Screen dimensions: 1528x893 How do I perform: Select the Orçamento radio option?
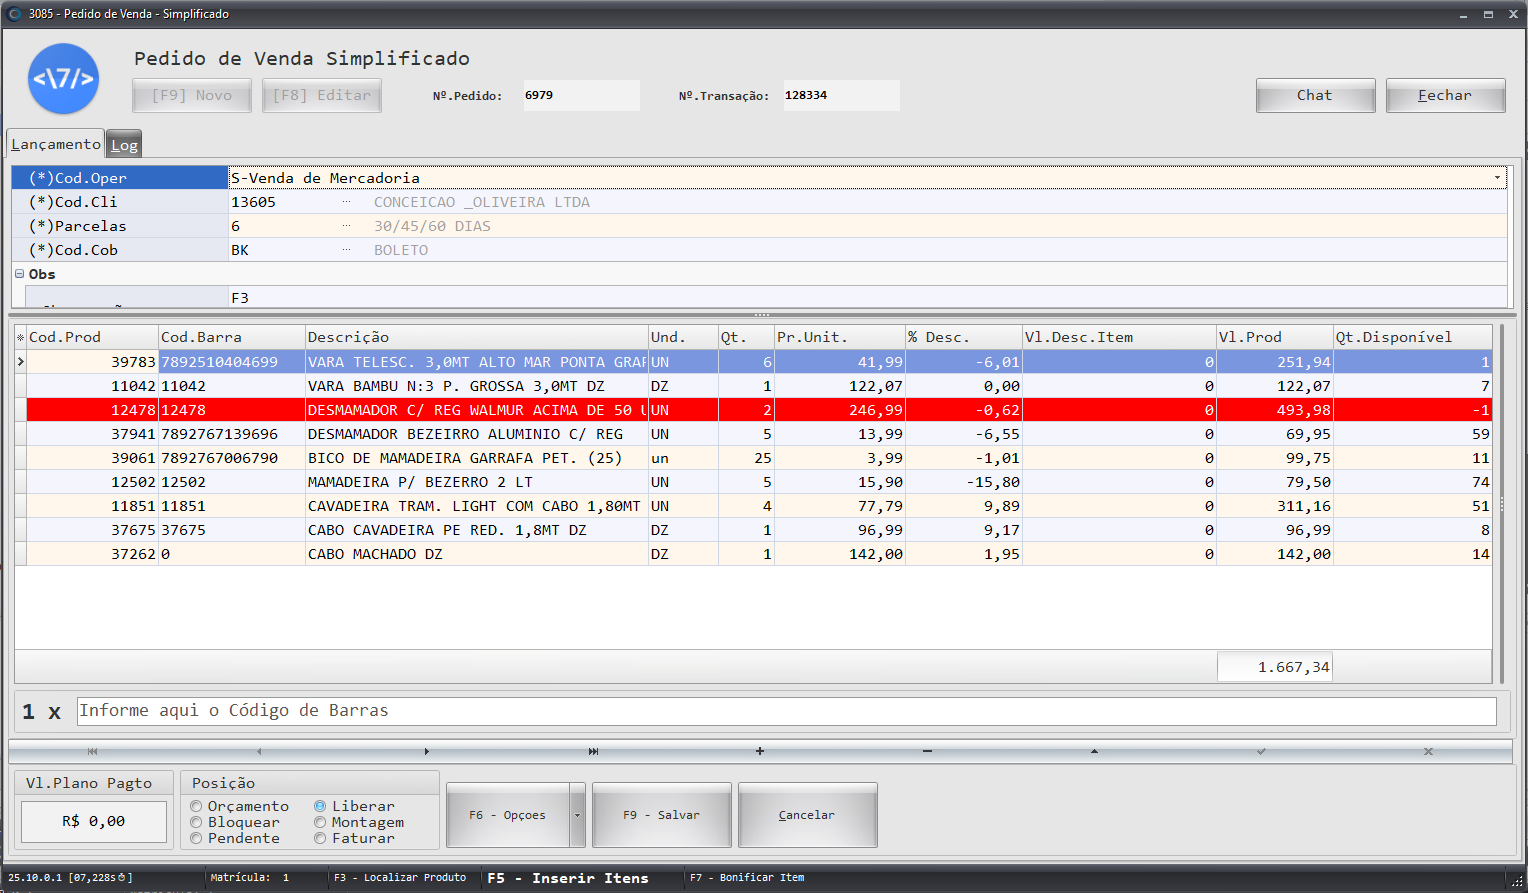click(197, 806)
